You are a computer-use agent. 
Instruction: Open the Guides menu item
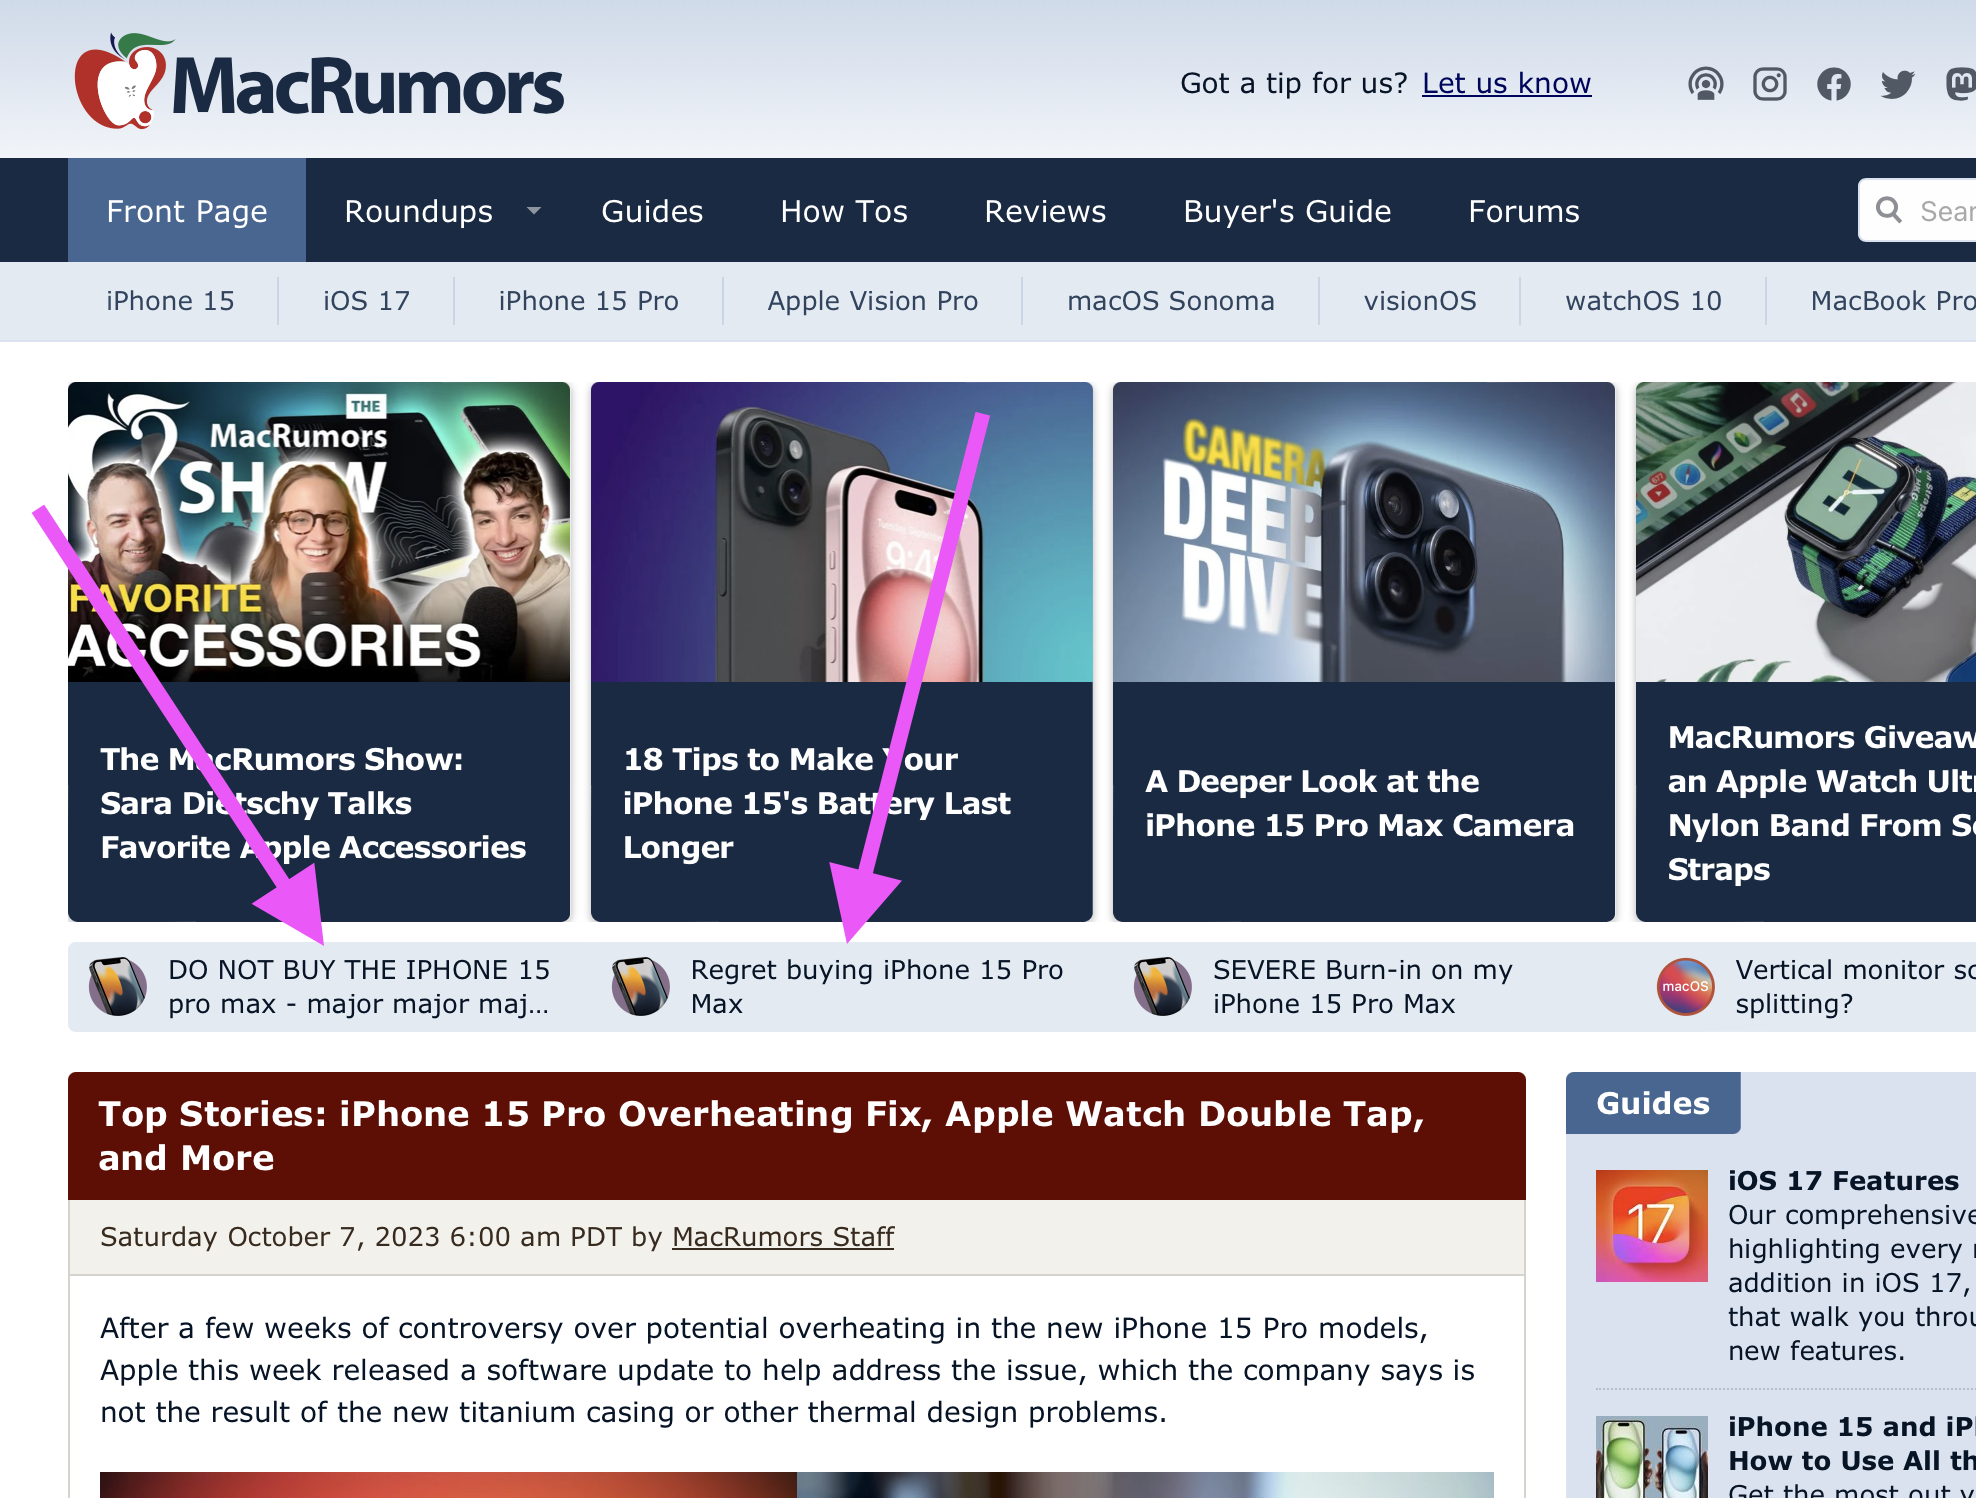(x=652, y=211)
